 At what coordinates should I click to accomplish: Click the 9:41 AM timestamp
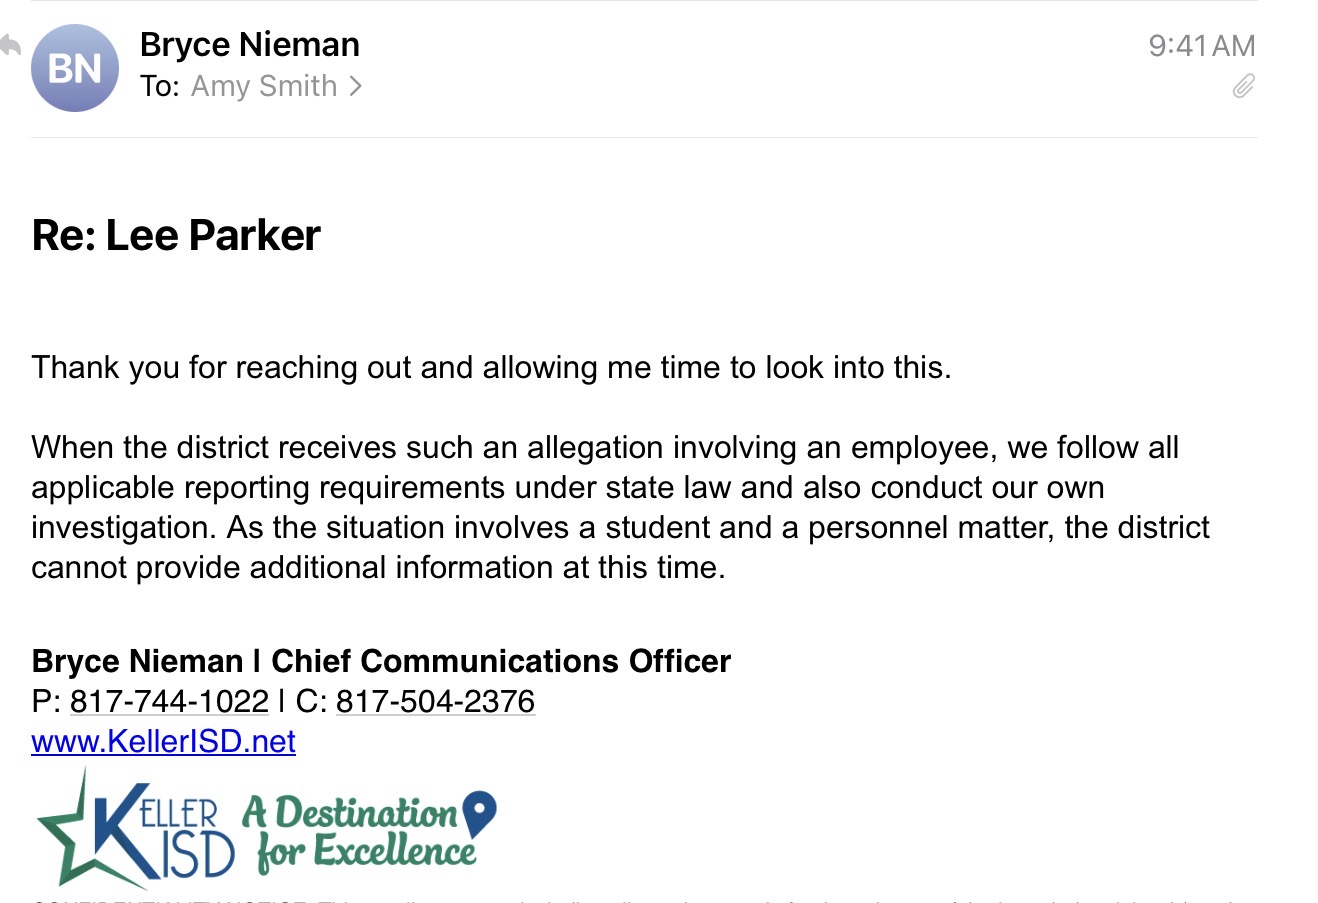tap(1202, 46)
